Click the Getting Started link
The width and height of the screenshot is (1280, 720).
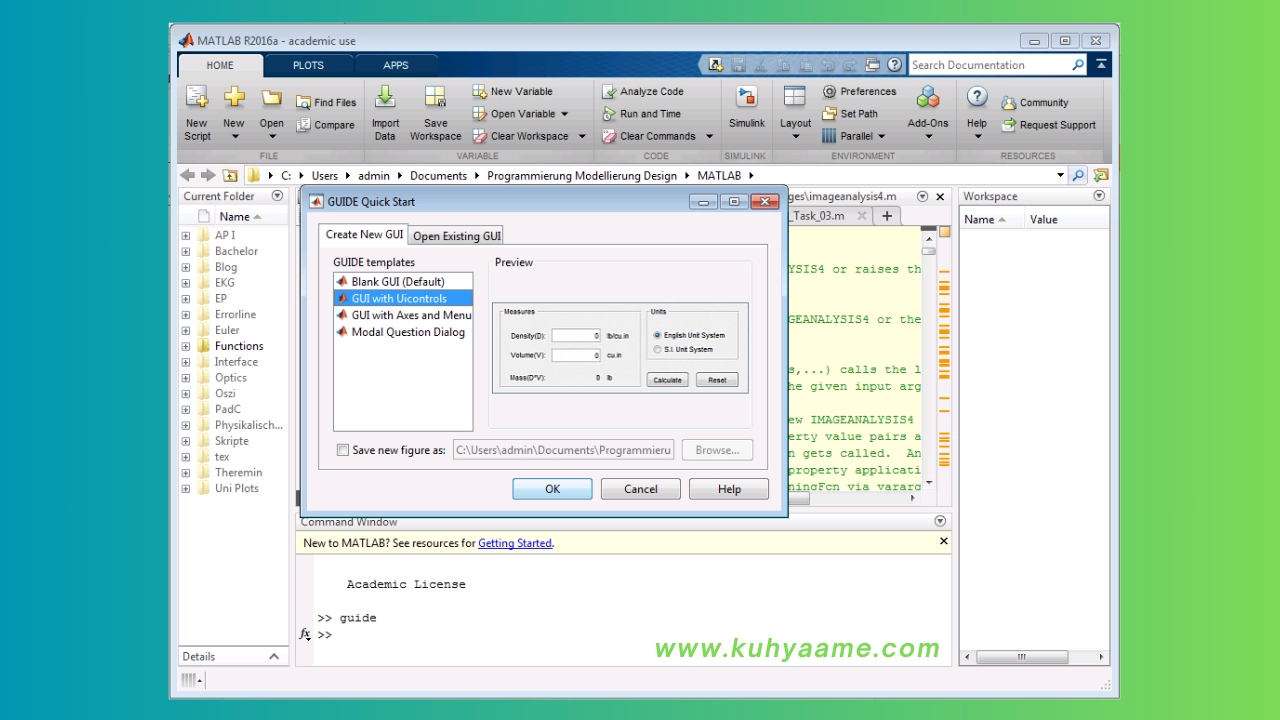click(515, 543)
